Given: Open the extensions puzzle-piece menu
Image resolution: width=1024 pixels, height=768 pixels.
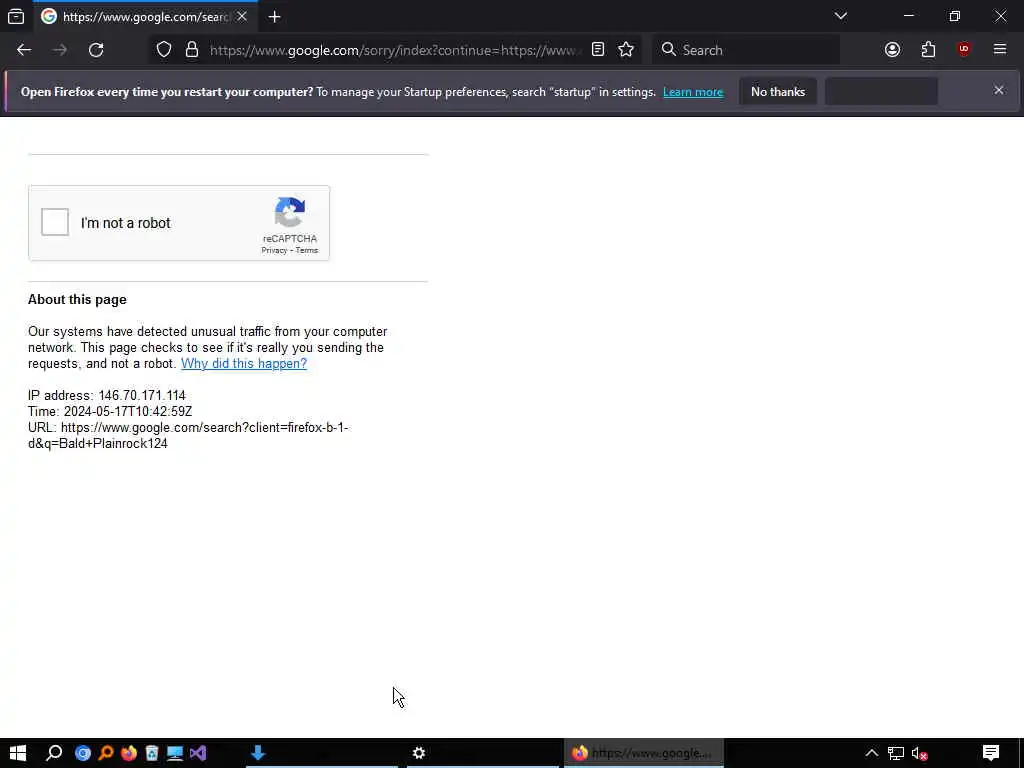Looking at the screenshot, I should (928, 50).
